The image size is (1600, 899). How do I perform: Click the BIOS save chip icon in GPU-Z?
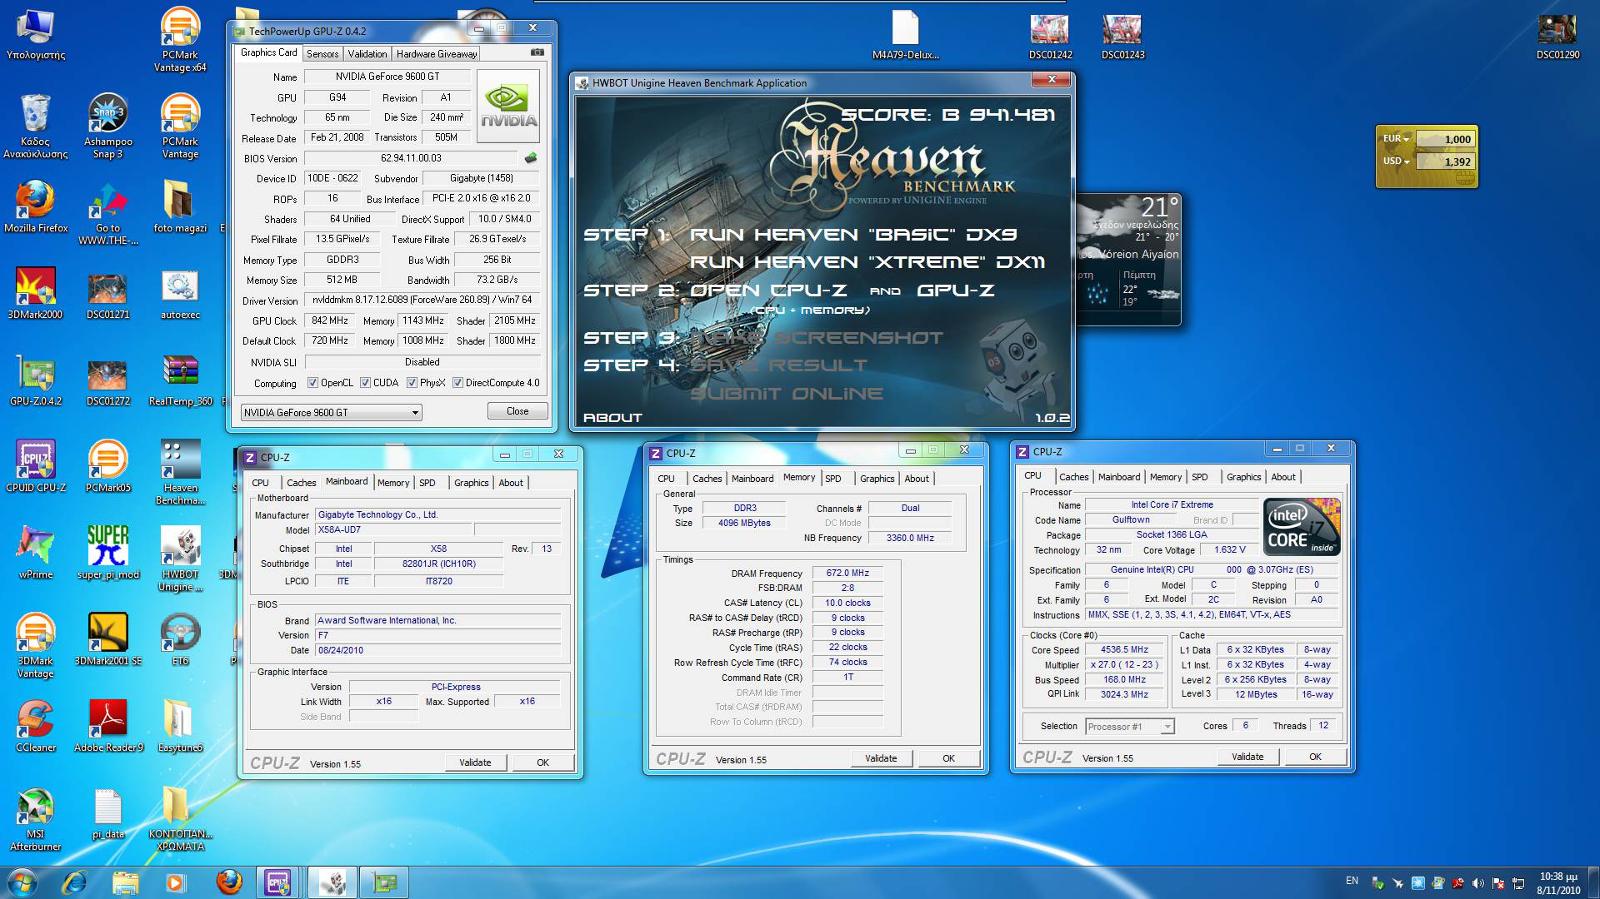[531, 158]
